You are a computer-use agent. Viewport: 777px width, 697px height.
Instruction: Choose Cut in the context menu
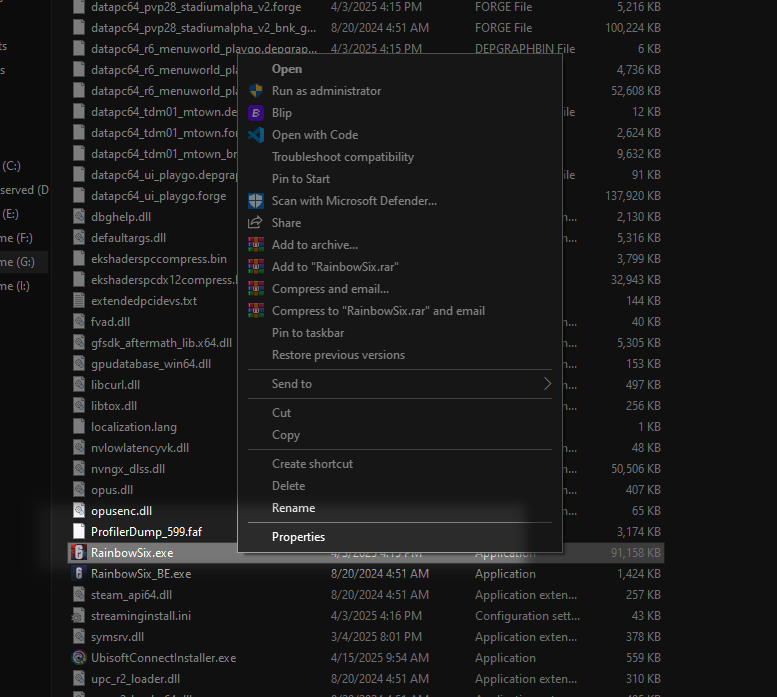399,413
